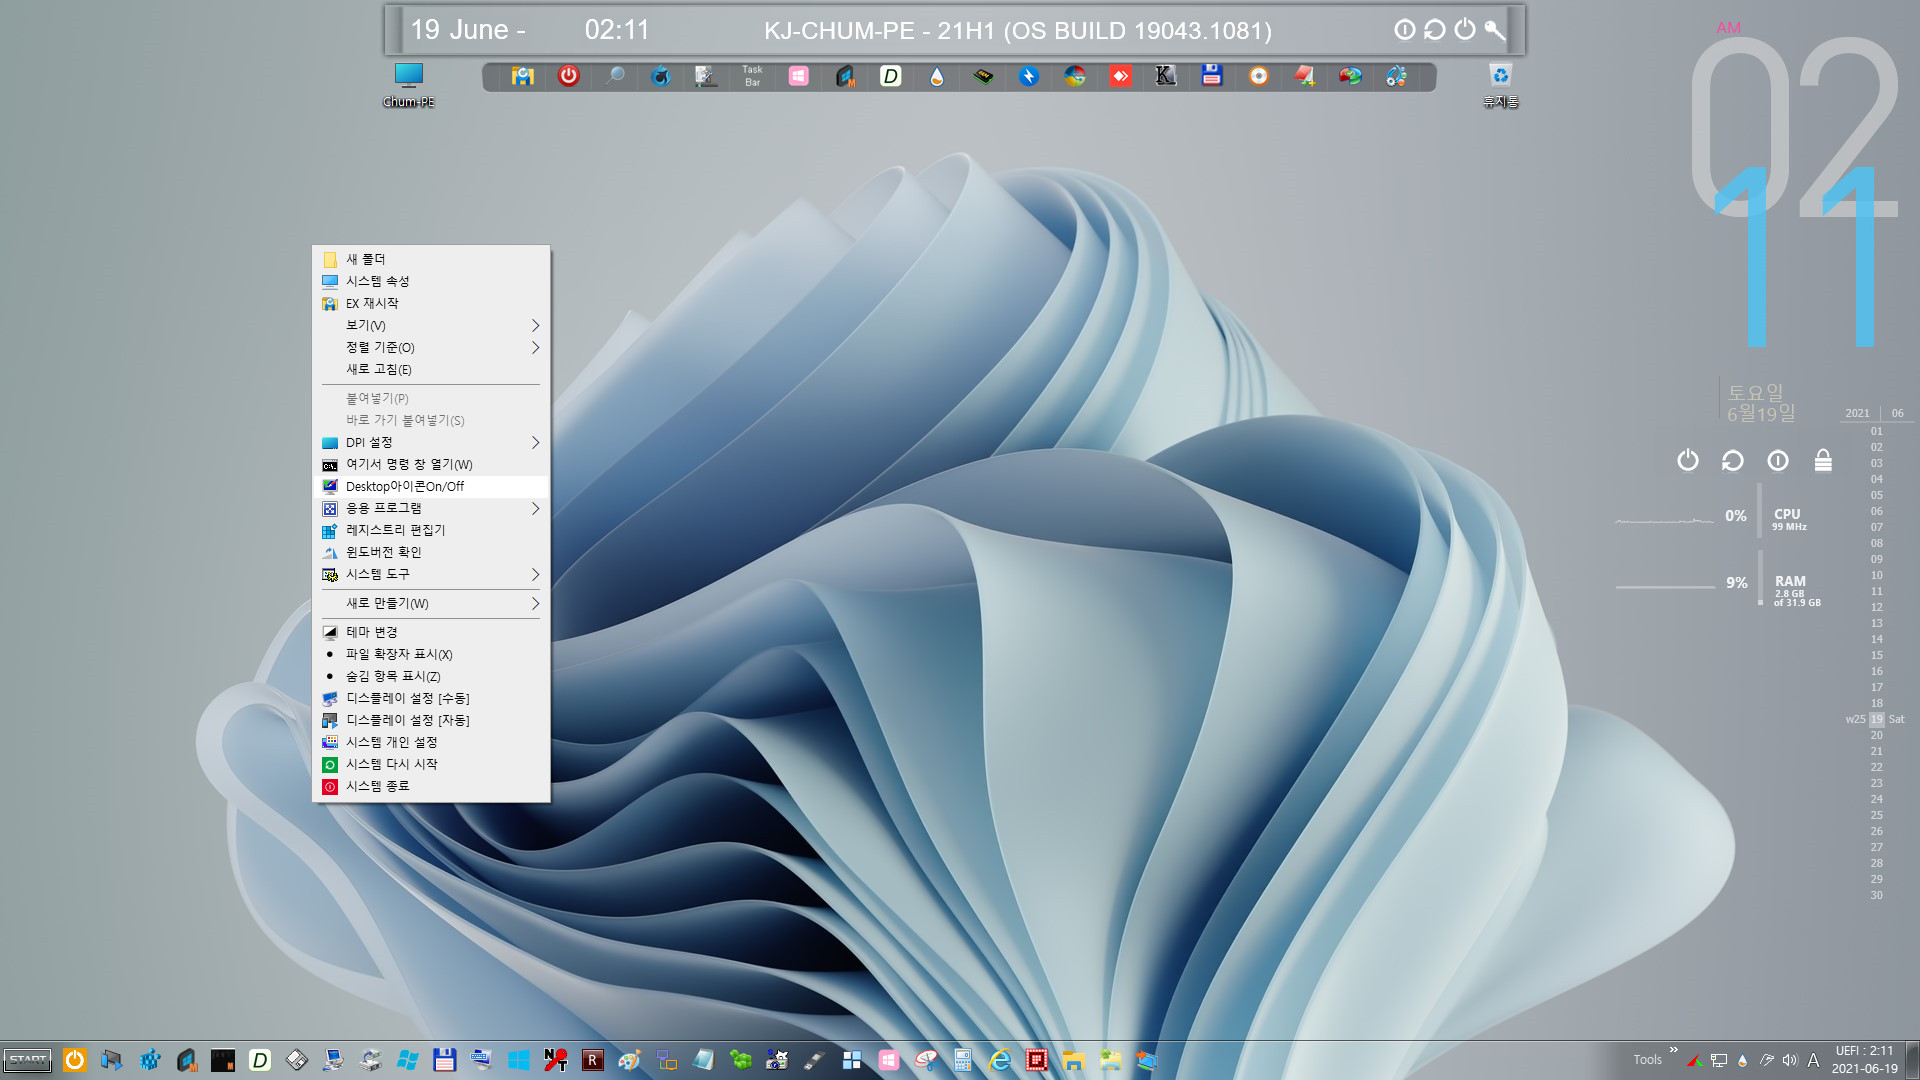Open the magnifier search icon in top dock
Viewport: 1920px width, 1080px height.
615,76
